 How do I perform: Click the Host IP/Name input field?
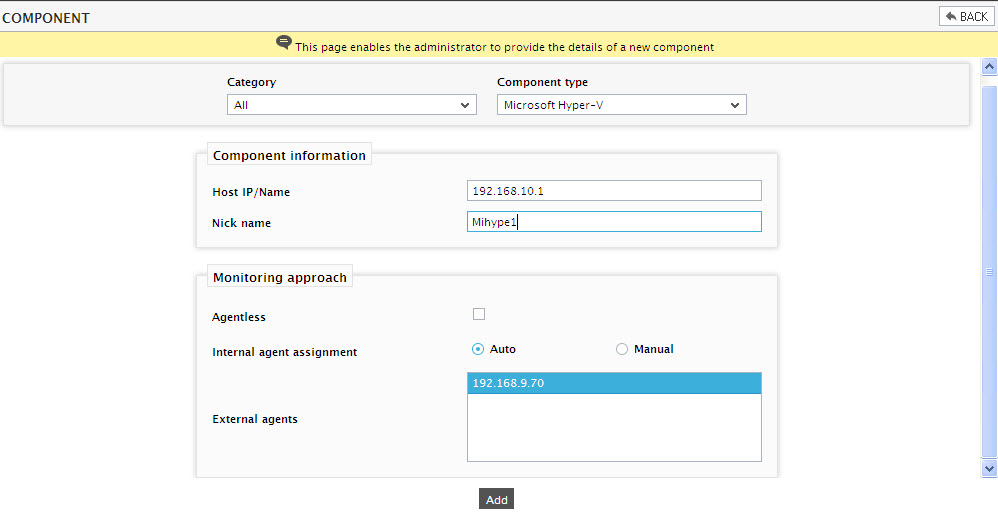point(614,190)
